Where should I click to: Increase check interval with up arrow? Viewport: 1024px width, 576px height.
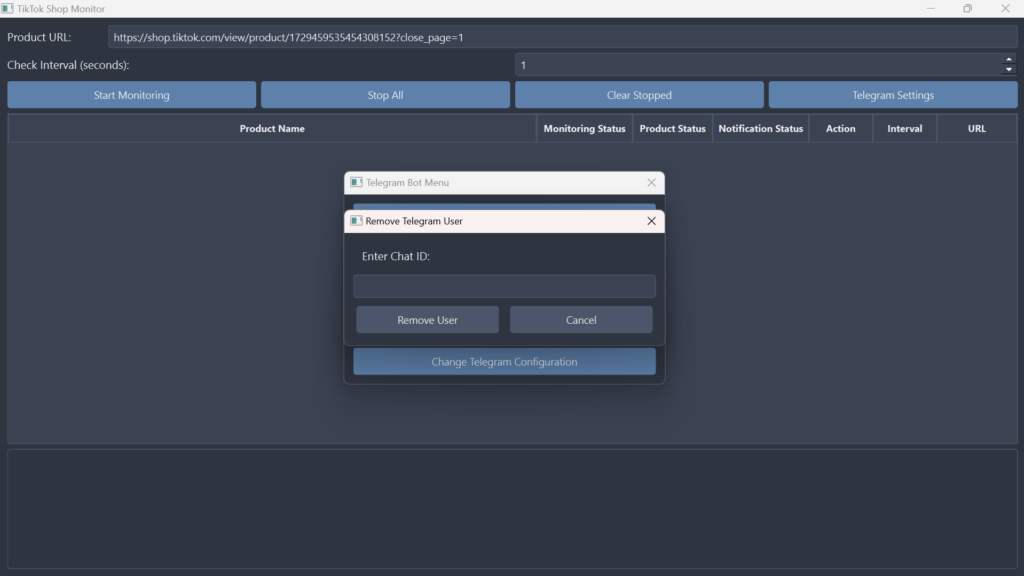(x=1009, y=59)
